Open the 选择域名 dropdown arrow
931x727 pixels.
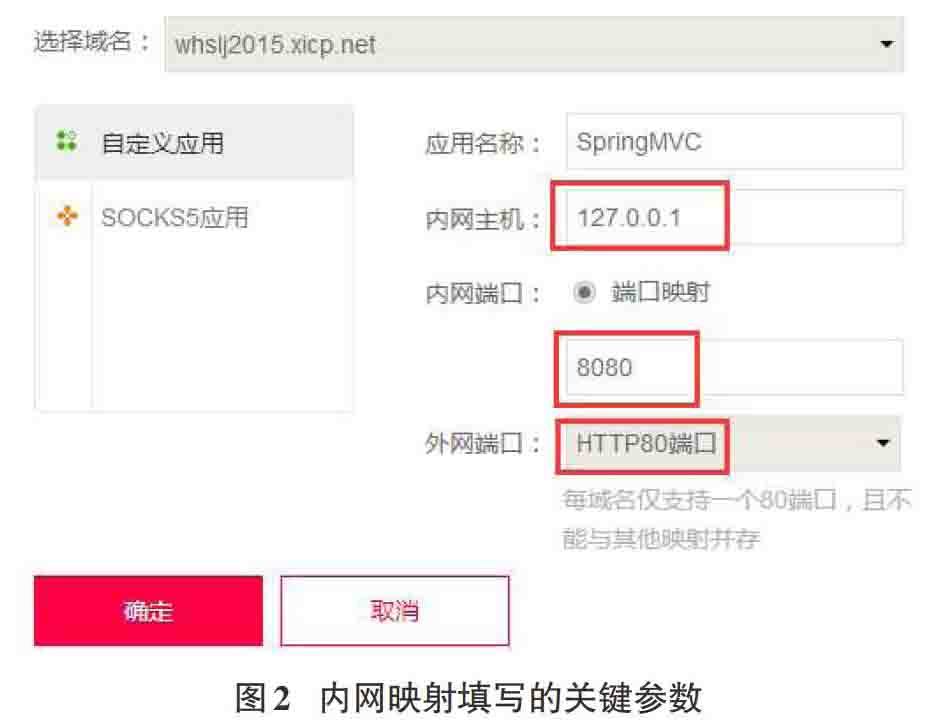tap(886, 44)
